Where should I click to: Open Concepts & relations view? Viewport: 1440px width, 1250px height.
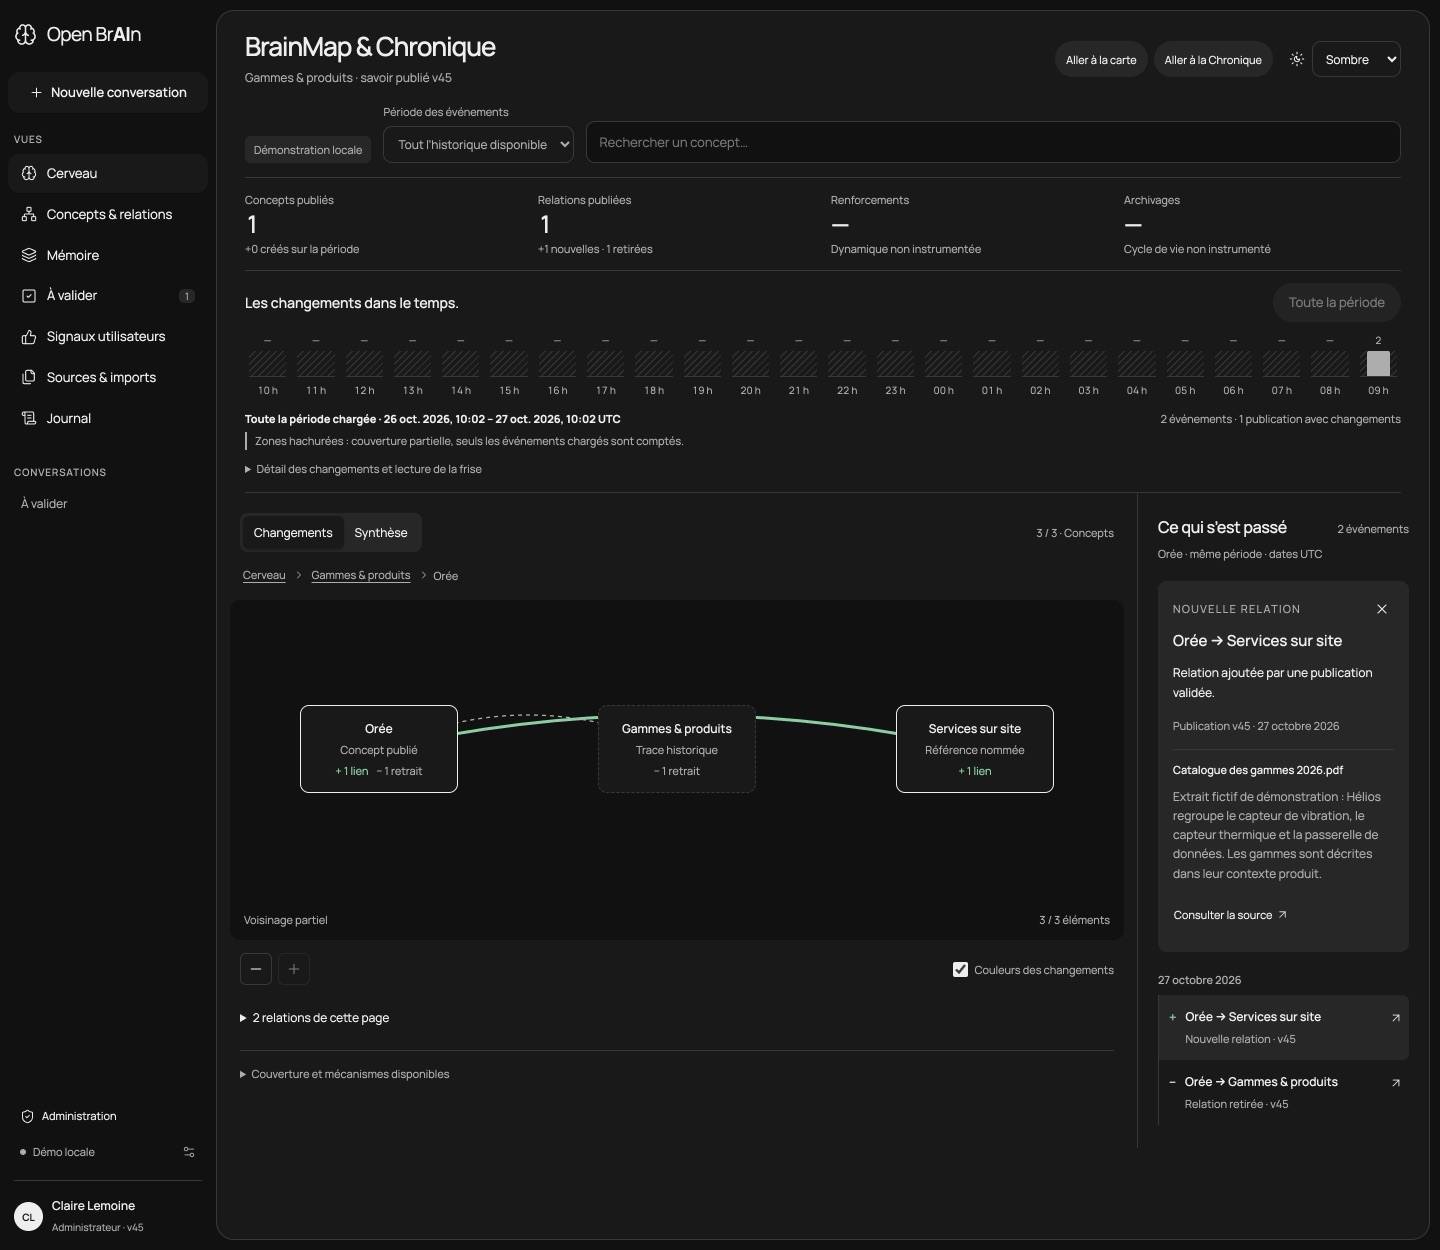(x=108, y=214)
